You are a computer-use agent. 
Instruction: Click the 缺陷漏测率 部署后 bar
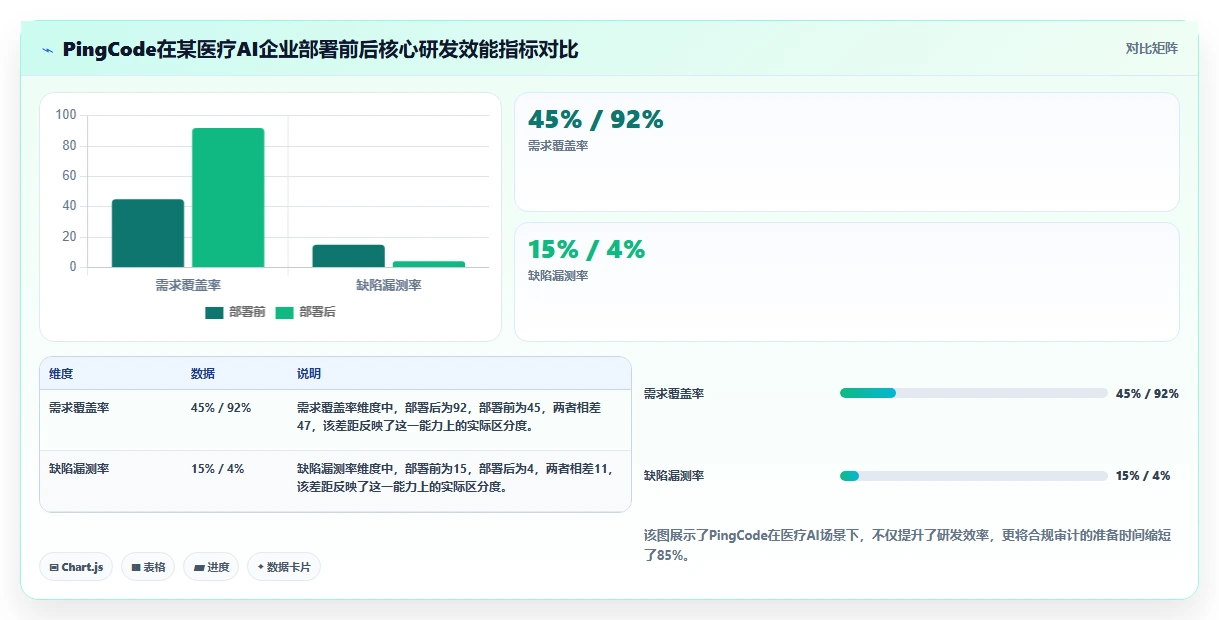click(428, 264)
